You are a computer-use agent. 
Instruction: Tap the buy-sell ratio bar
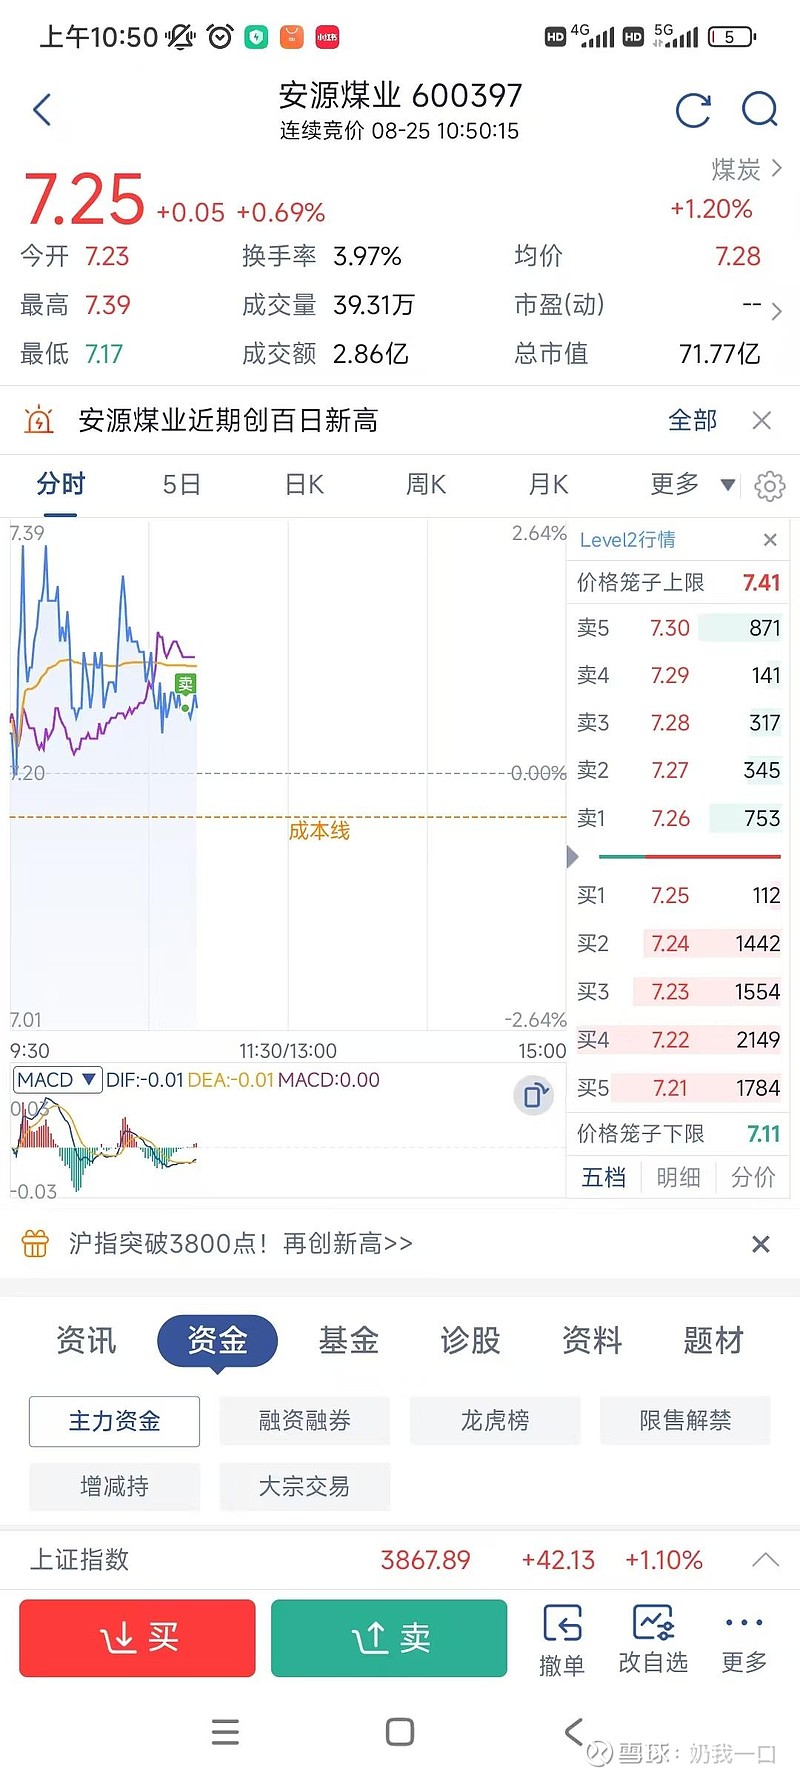pos(689,857)
